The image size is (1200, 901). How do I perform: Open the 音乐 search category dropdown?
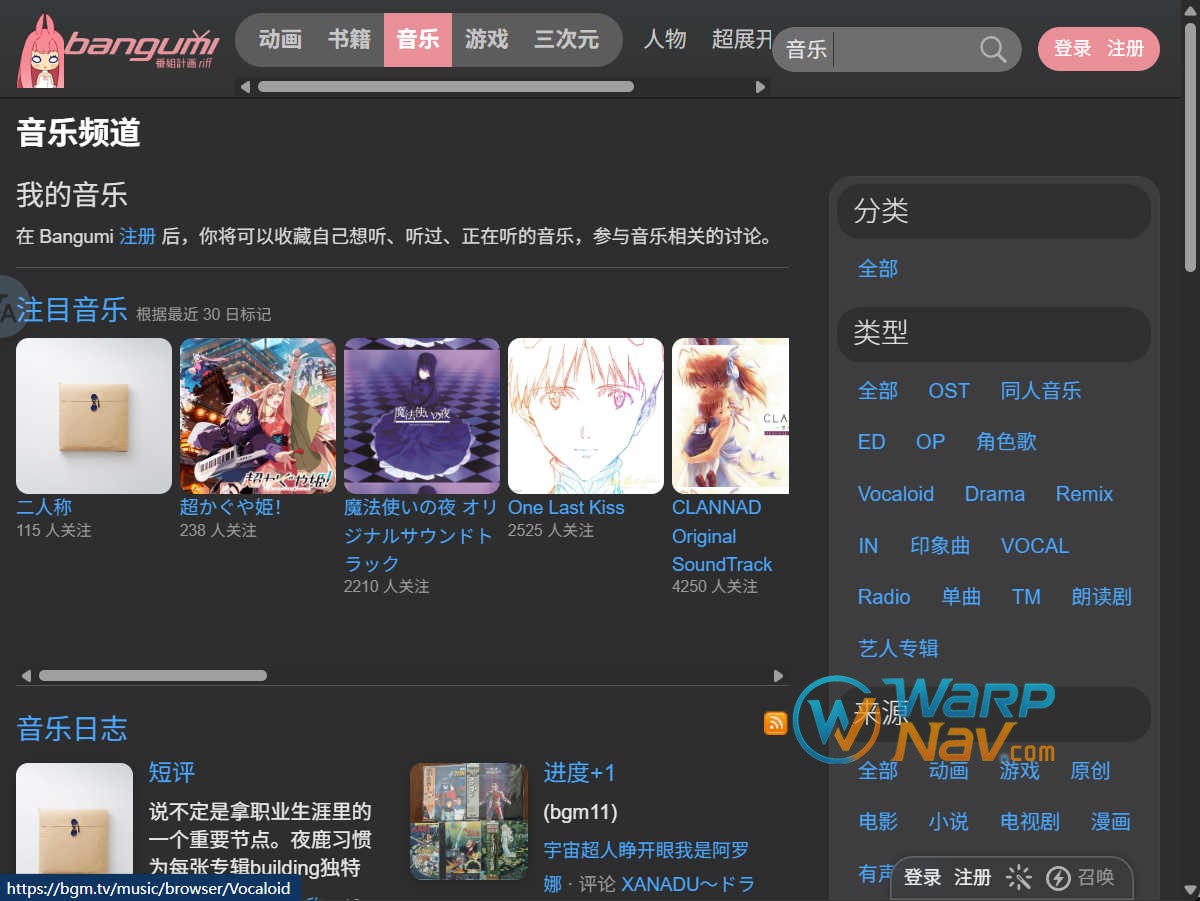pos(806,49)
